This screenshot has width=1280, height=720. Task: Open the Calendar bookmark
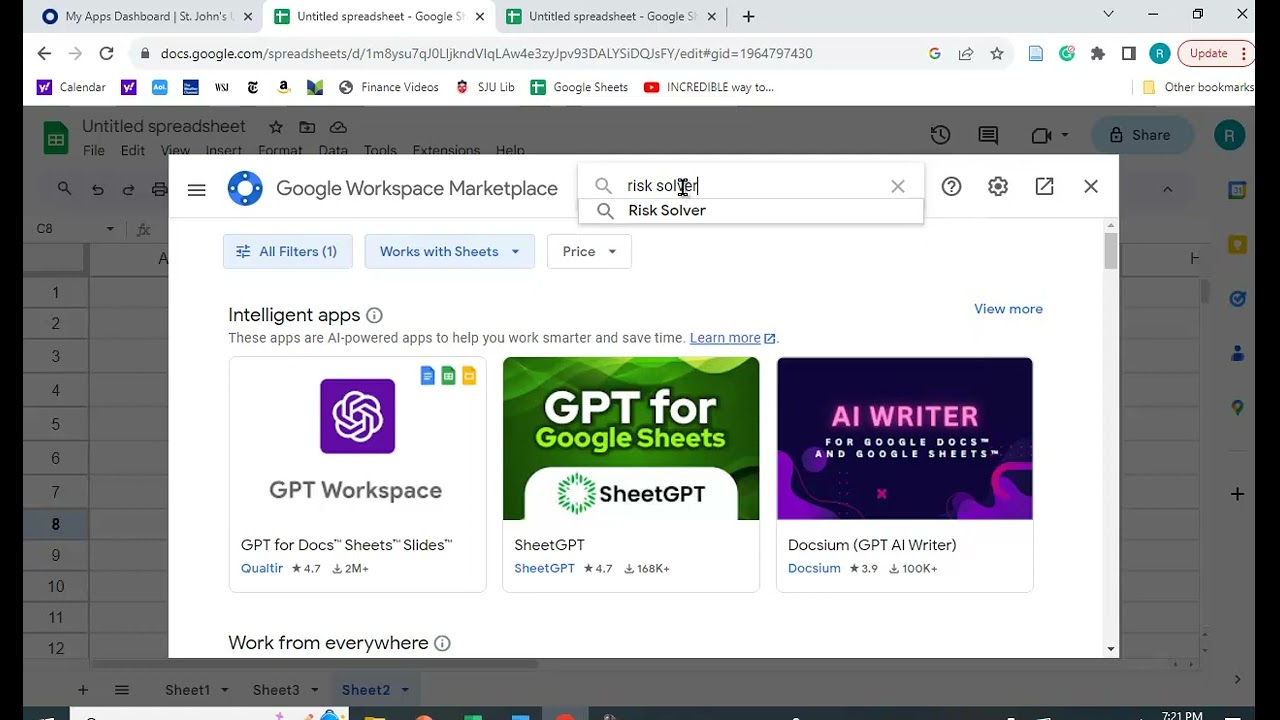coord(71,87)
